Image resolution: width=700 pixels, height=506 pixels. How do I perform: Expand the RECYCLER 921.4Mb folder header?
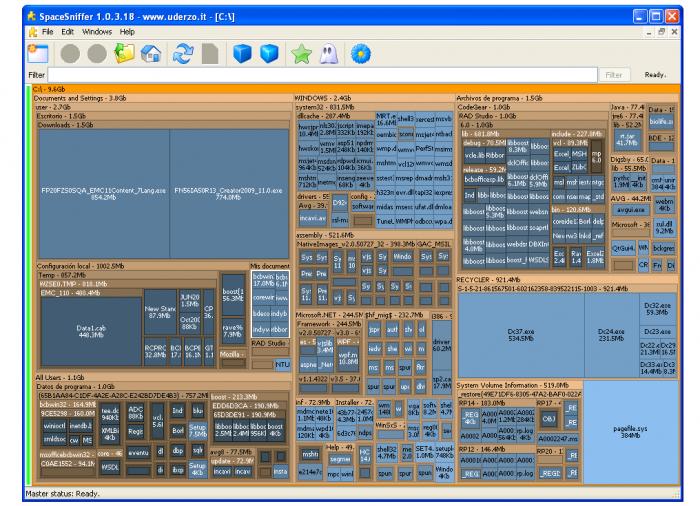(489, 281)
